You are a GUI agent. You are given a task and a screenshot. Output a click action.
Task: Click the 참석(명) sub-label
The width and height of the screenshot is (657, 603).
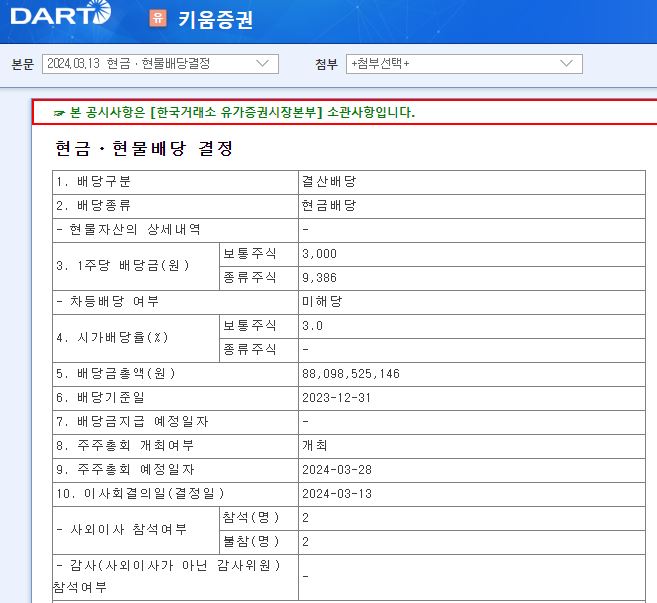pyautogui.click(x=251, y=518)
